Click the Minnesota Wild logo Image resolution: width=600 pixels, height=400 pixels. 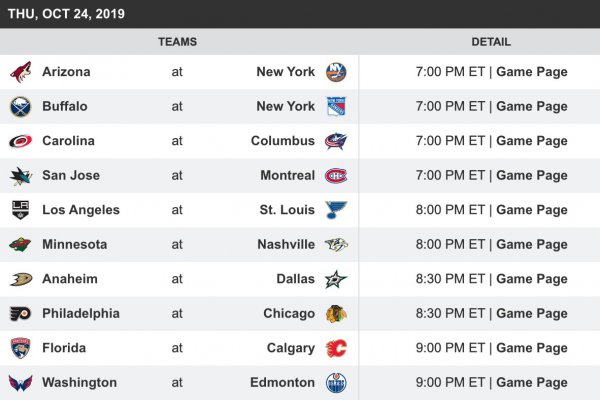point(21,245)
